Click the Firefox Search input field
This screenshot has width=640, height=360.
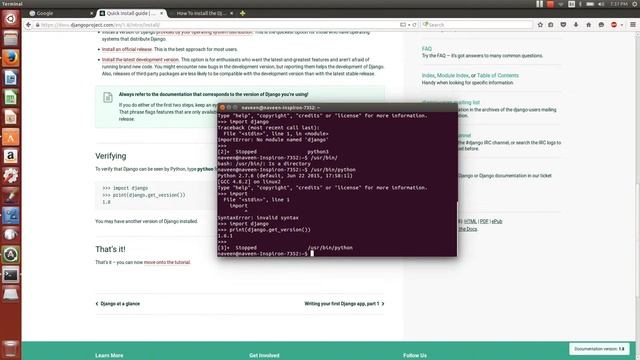[x=477, y=25]
